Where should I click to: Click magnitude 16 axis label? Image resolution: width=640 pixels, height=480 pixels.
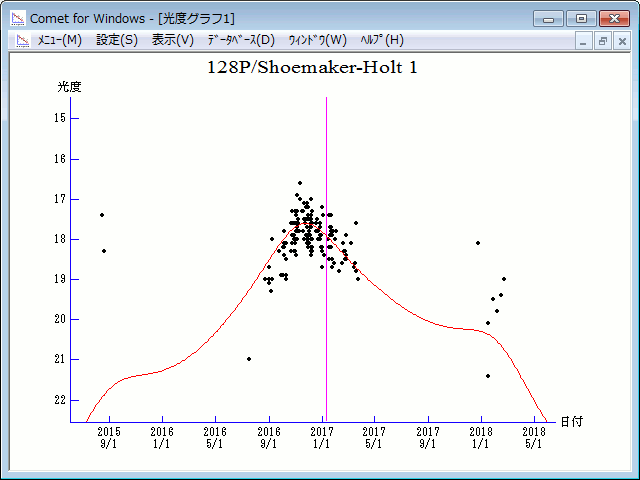click(60, 159)
